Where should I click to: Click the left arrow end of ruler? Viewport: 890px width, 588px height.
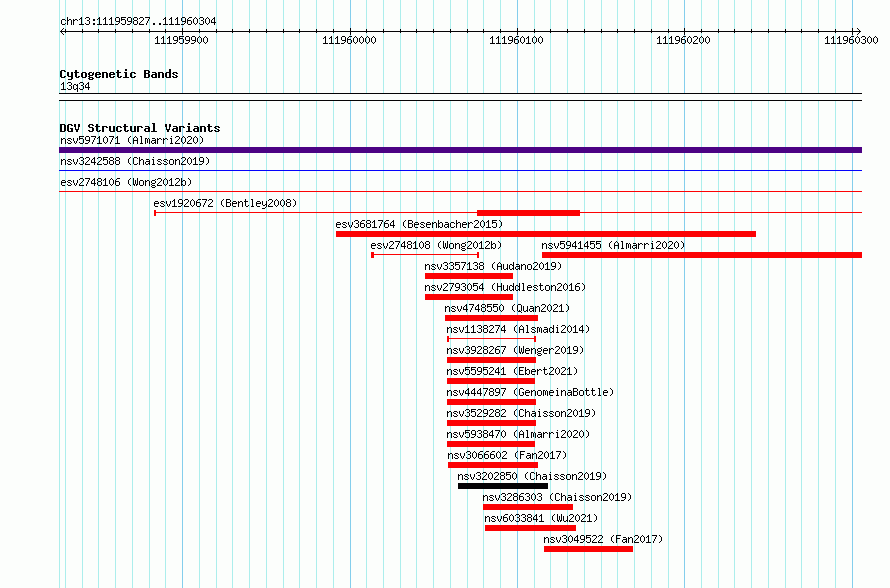(x=62, y=32)
